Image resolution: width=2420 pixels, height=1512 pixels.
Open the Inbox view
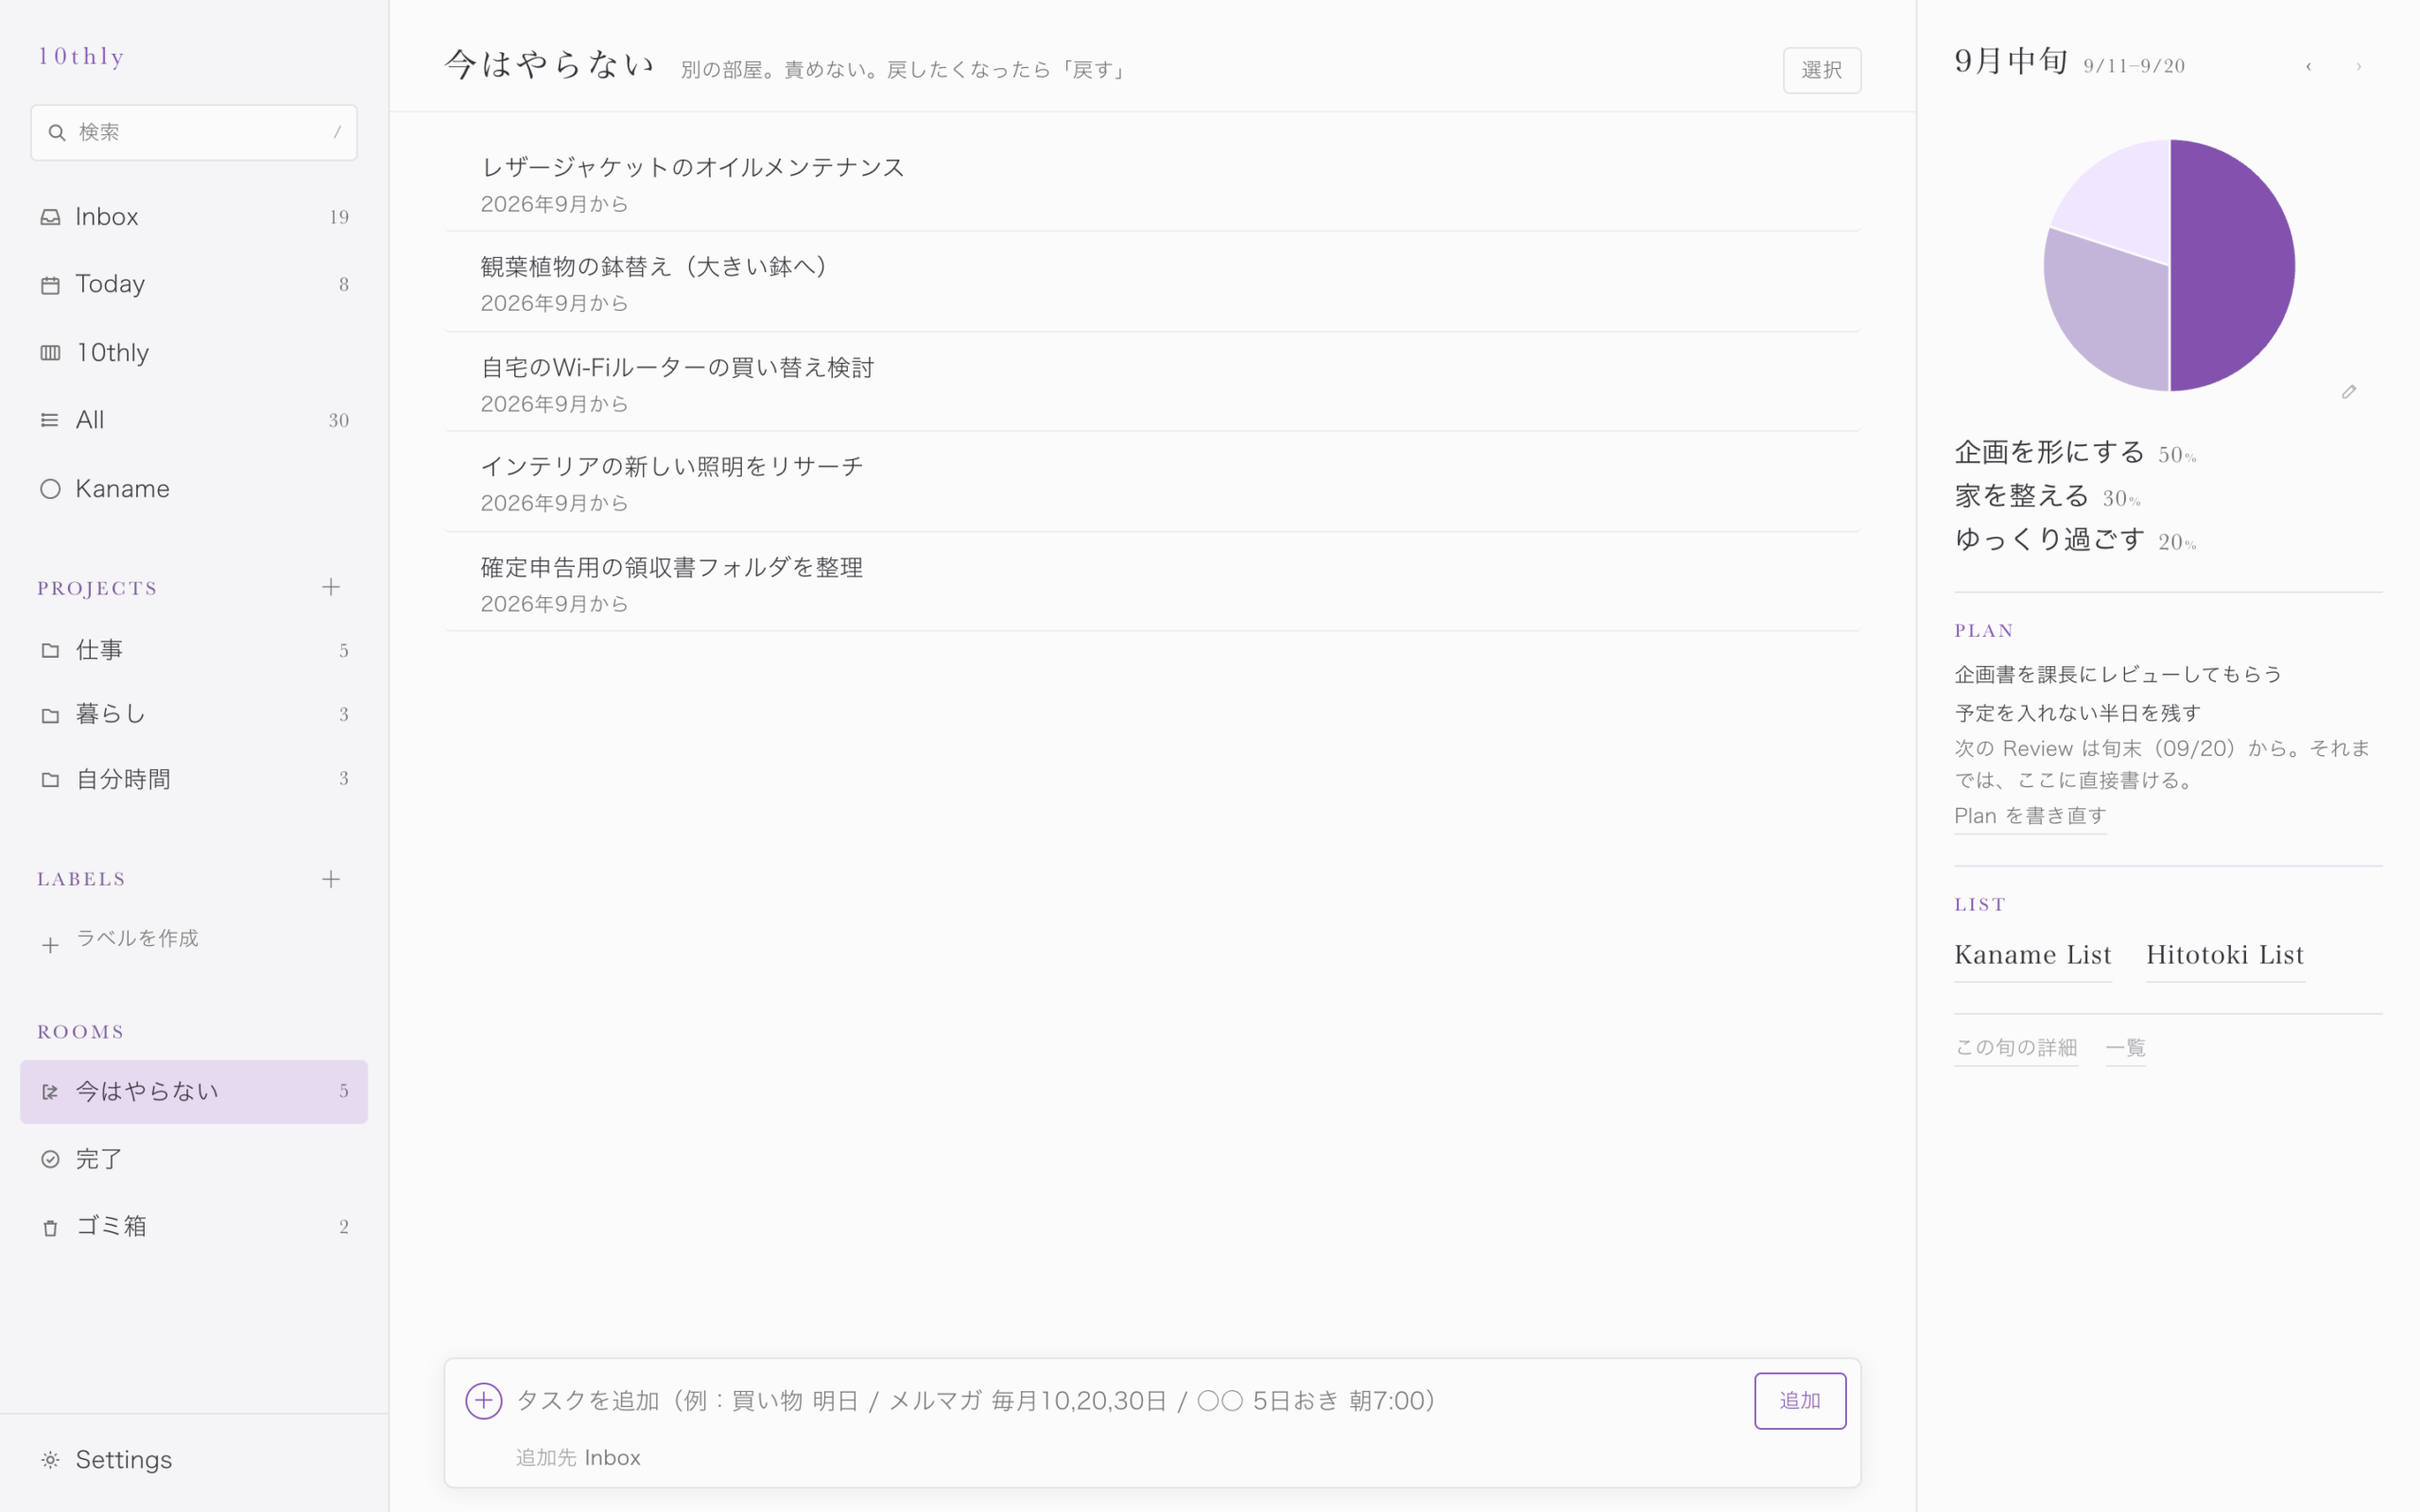click(194, 217)
